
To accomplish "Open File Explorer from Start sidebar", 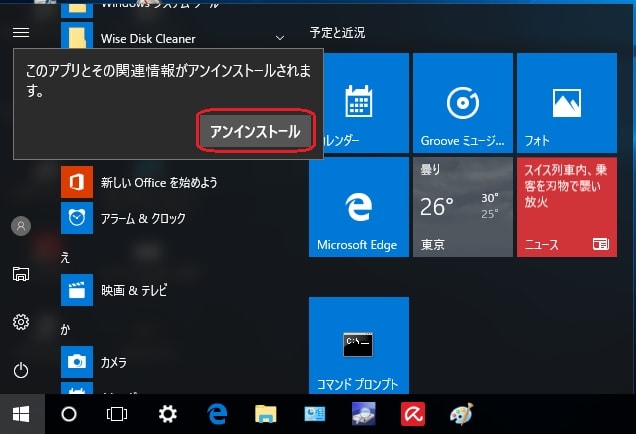I will point(21,274).
